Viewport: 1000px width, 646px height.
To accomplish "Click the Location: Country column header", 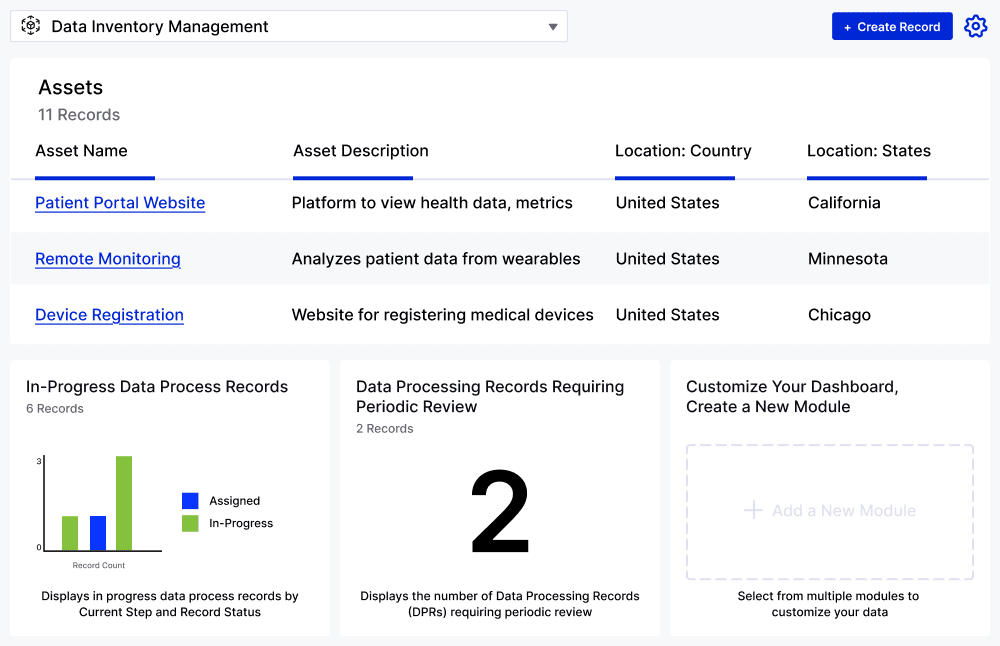I will tap(683, 151).
